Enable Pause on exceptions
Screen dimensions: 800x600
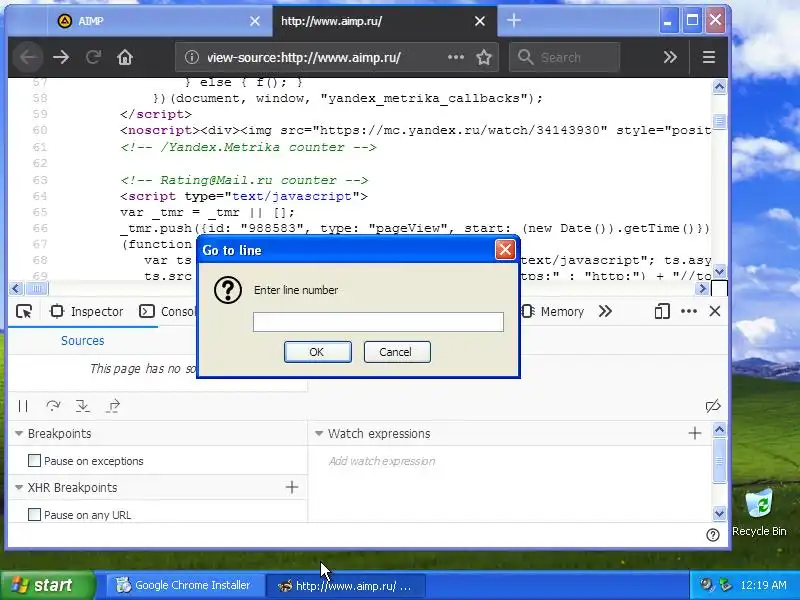point(34,461)
